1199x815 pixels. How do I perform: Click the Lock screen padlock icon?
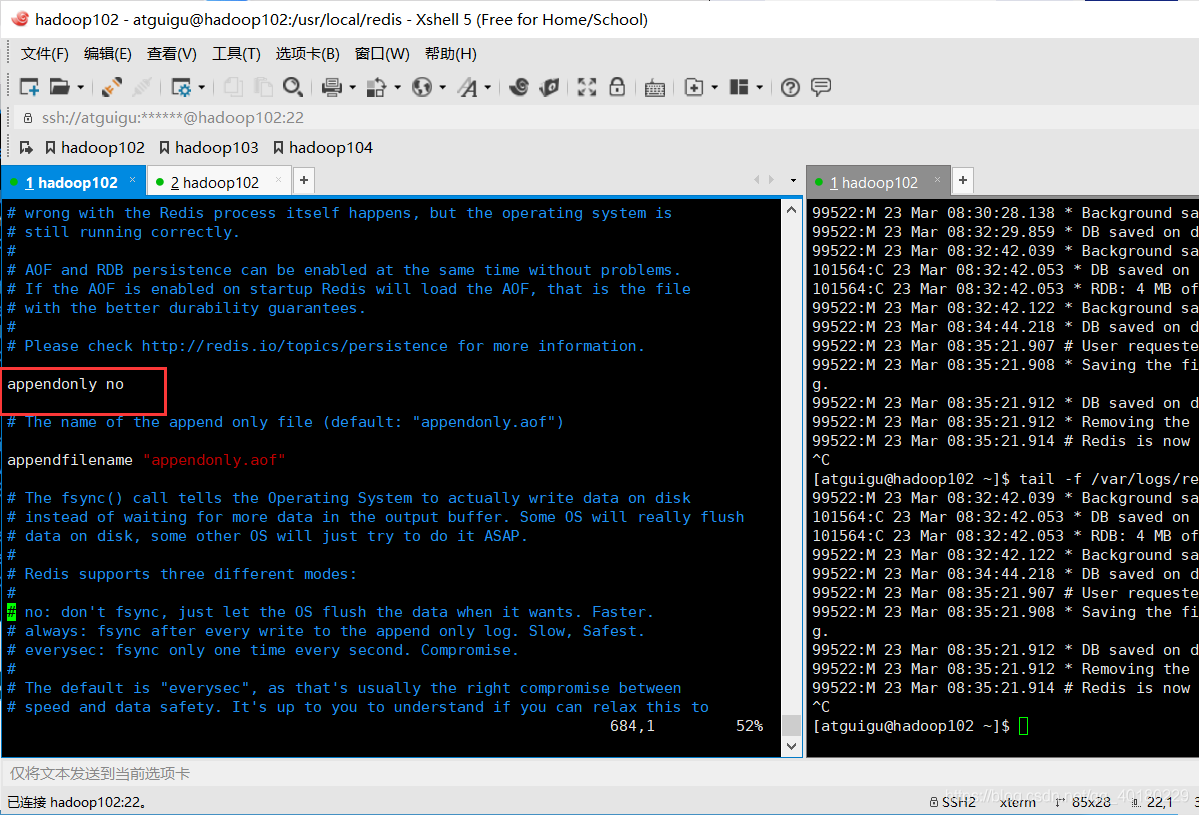[x=617, y=87]
